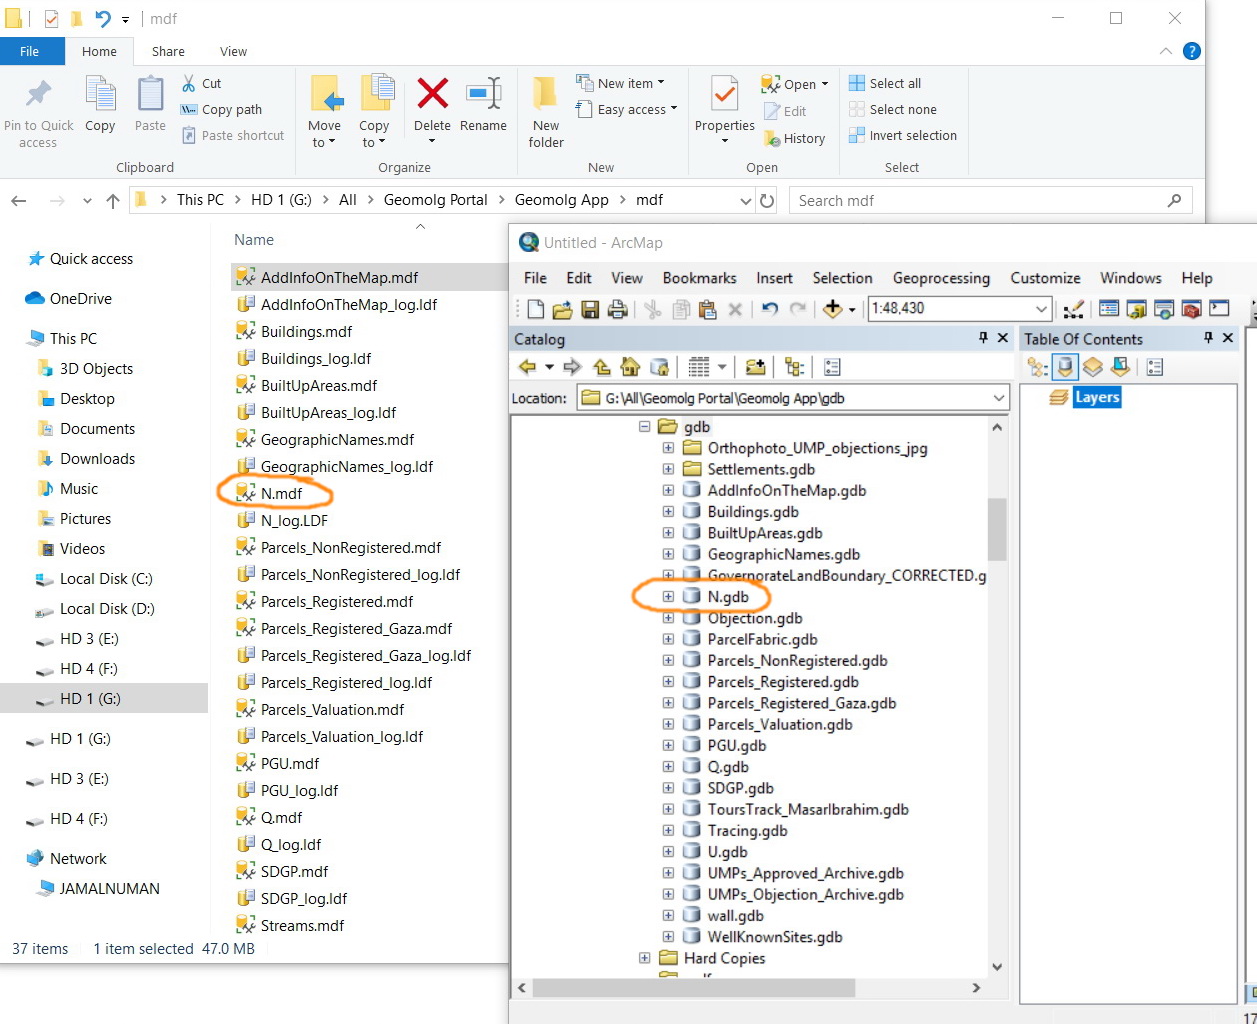Viewport: 1257px width, 1024px height.
Task: Open map scale dropdown showing 1:48,430
Action: coord(1042,309)
